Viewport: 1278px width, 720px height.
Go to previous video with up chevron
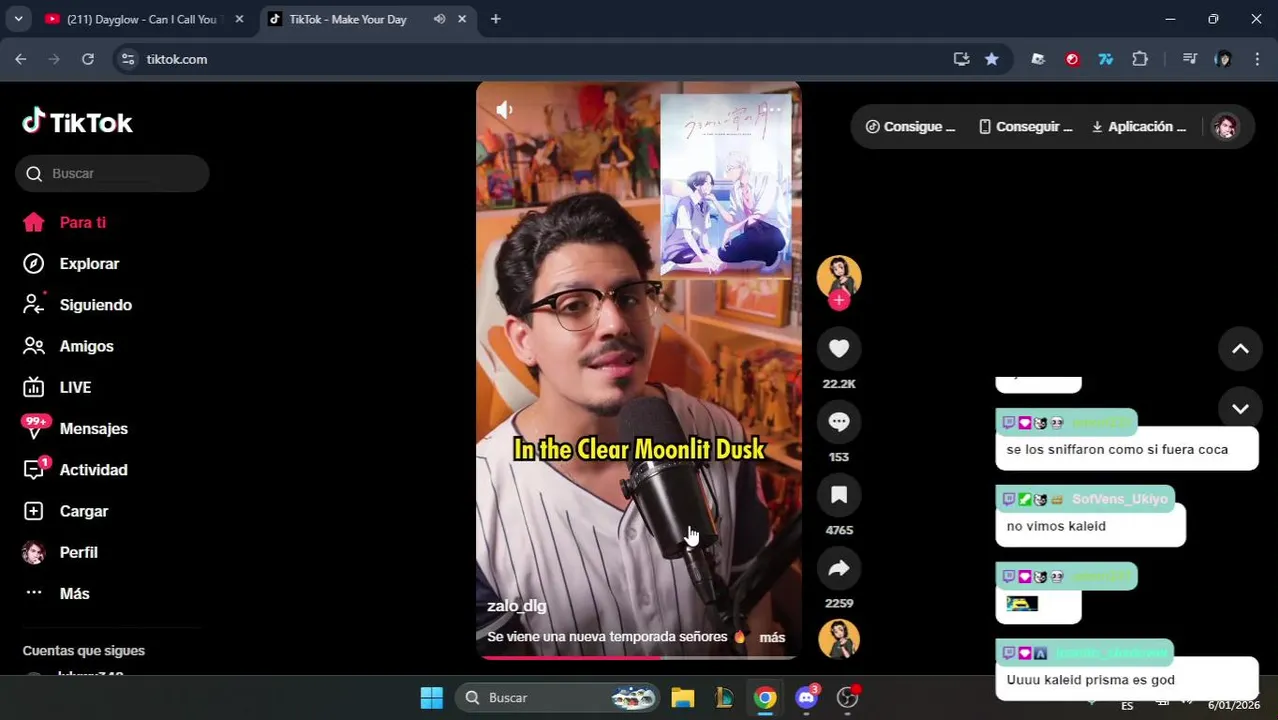(x=1240, y=349)
